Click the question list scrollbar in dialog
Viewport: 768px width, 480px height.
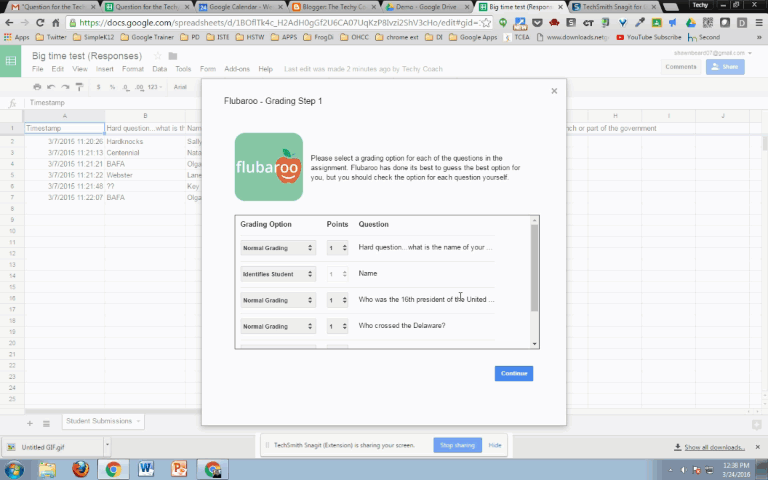point(534,270)
